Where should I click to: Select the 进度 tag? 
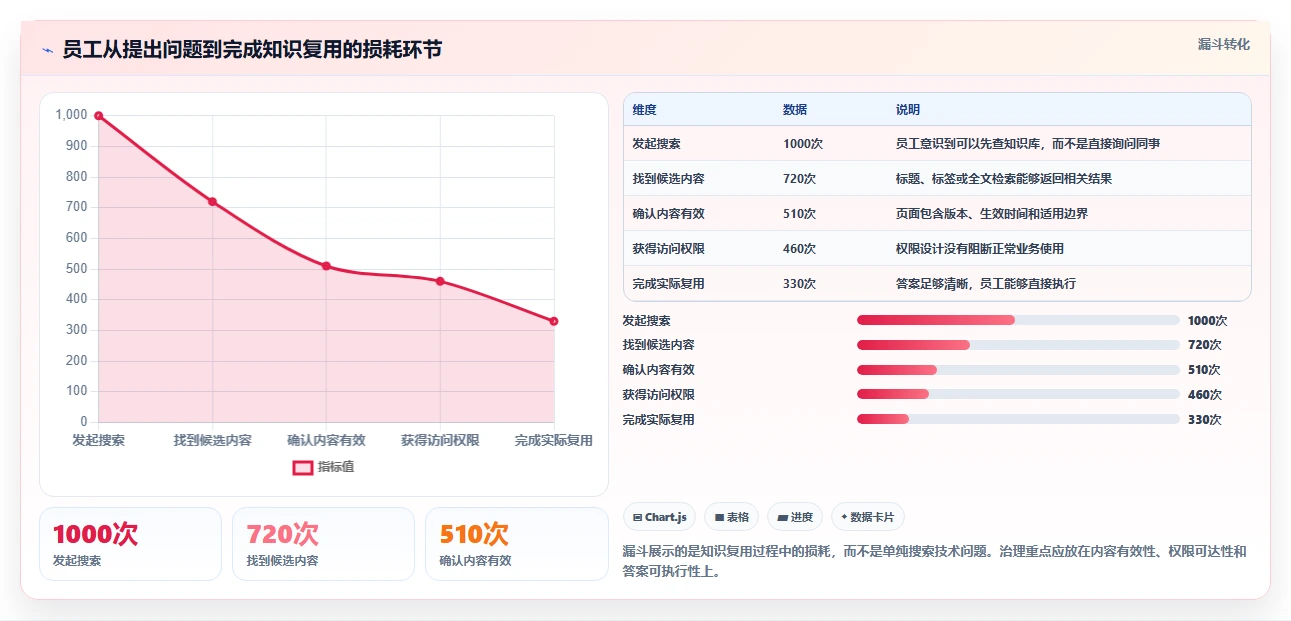pyautogui.click(x=795, y=517)
